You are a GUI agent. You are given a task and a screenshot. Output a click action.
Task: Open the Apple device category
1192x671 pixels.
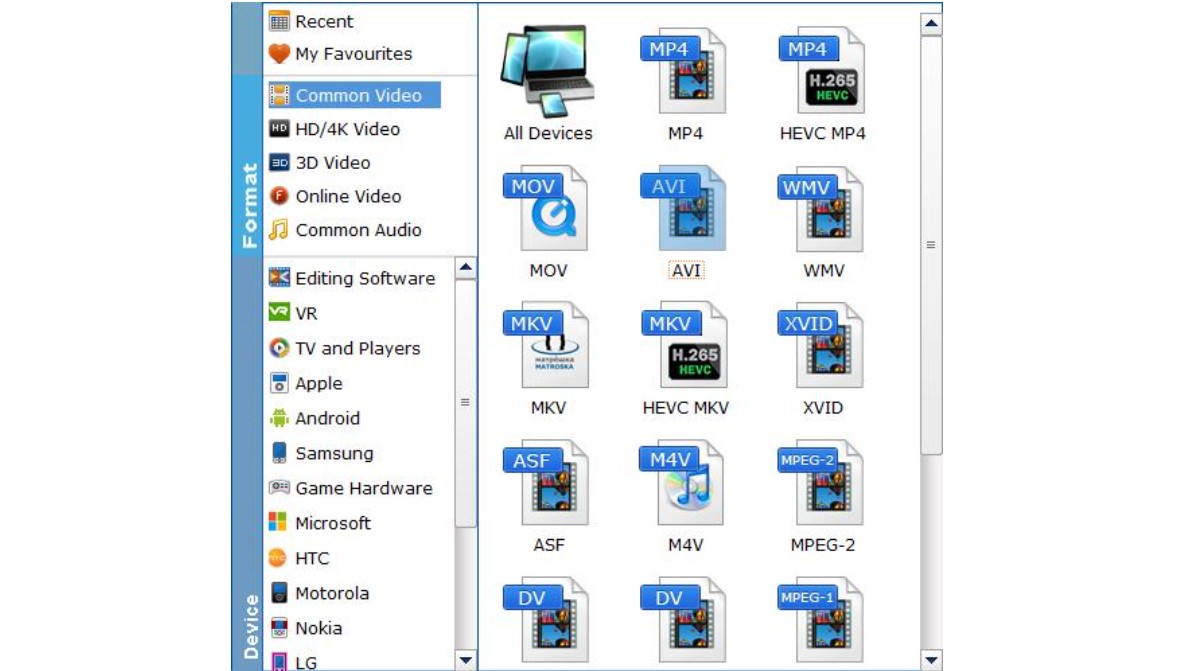pos(318,384)
